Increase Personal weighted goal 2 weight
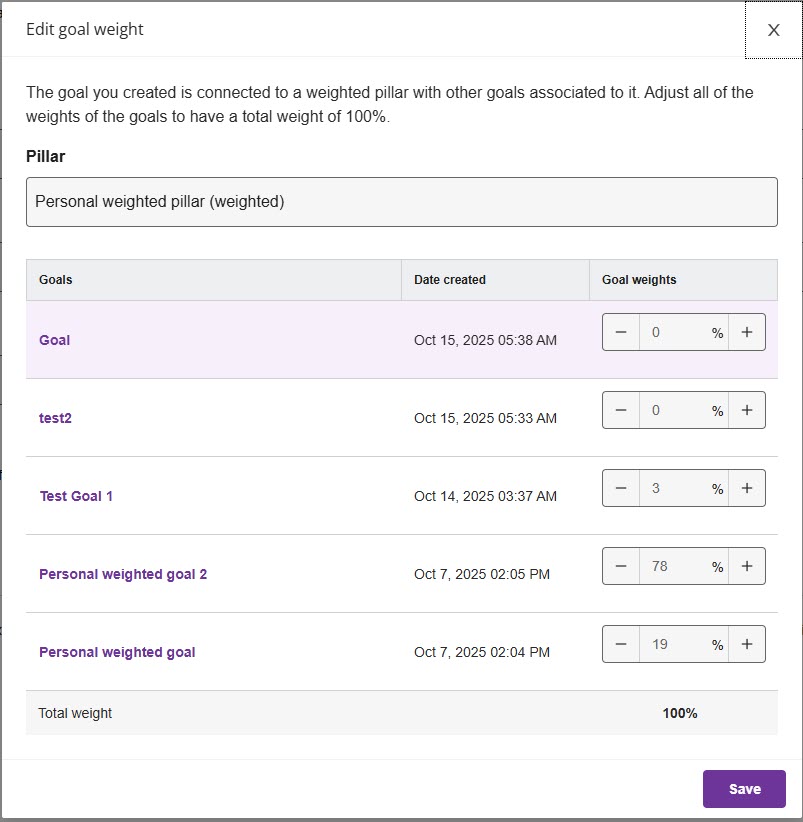 747,567
